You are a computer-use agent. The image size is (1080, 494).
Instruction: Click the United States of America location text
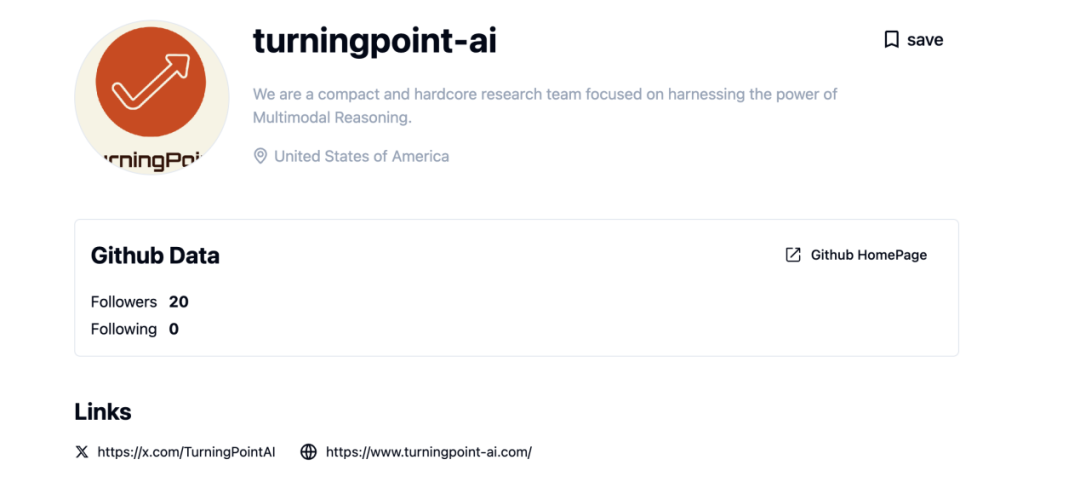click(361, 156)
